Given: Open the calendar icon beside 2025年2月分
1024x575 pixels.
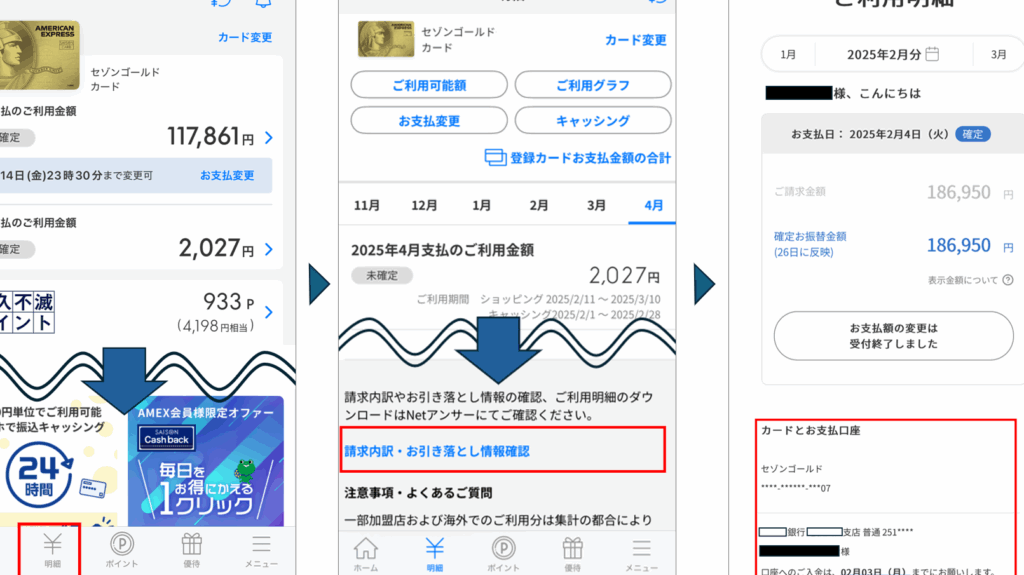Looking at the screenshot, I should click(933, 54).
